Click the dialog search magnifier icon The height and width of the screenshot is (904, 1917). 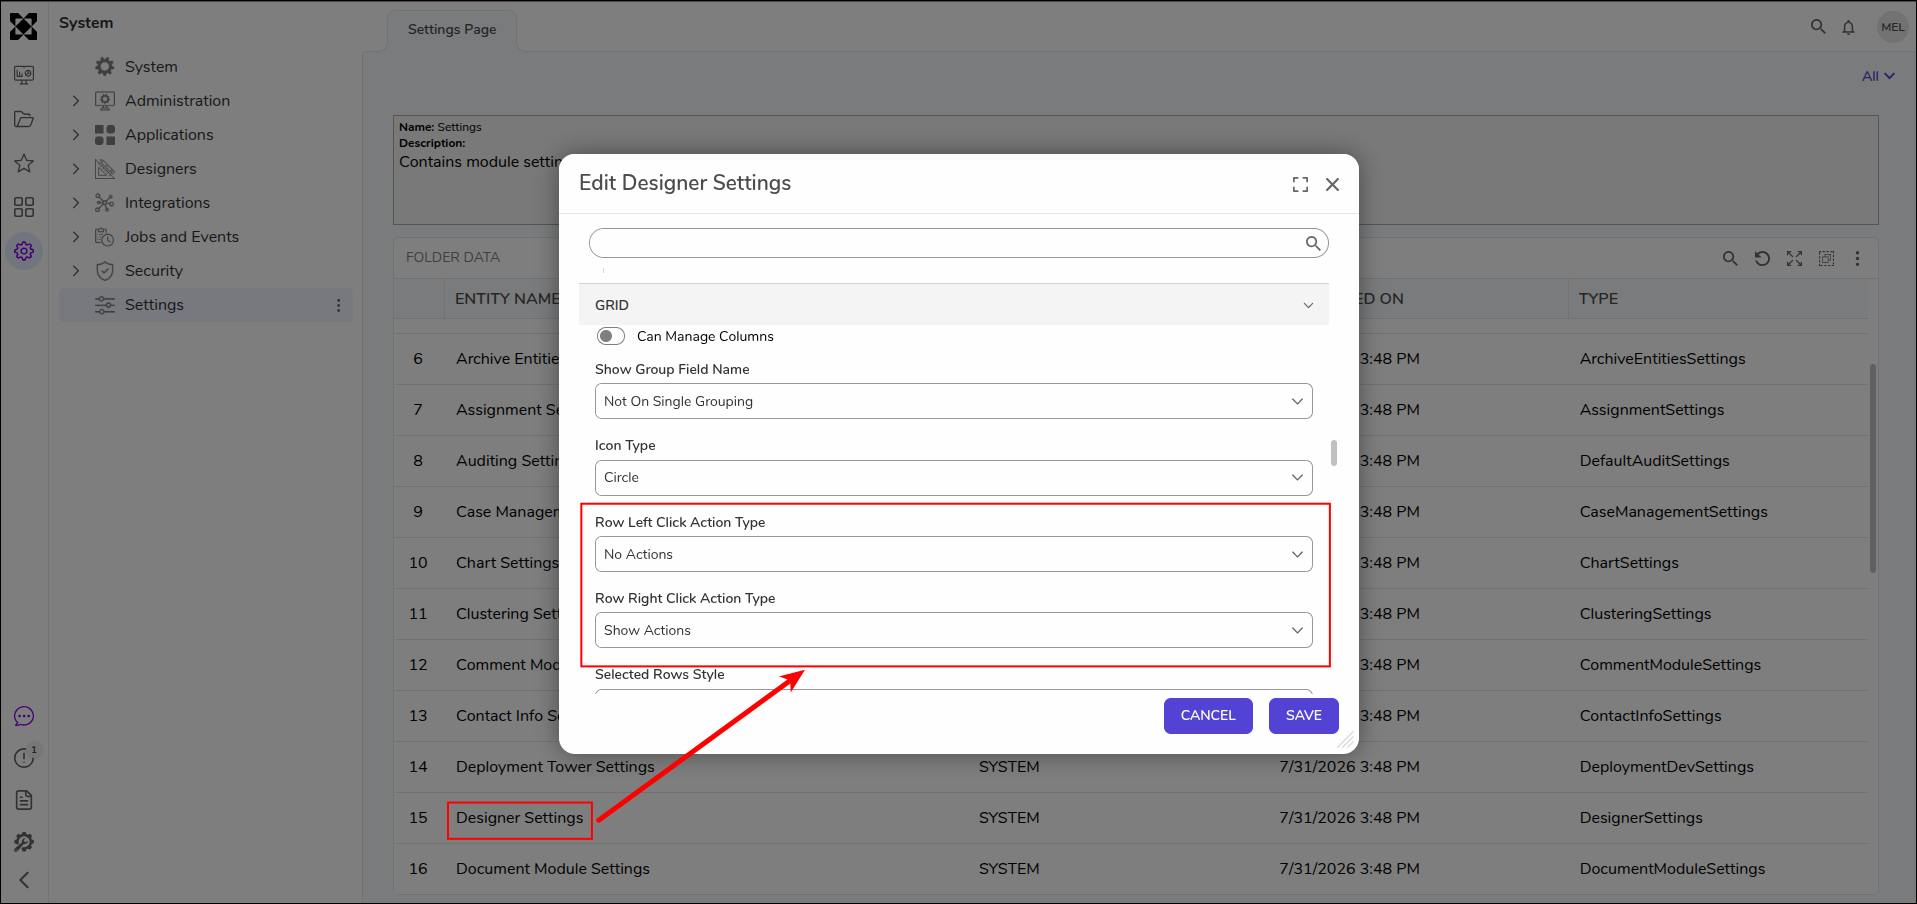pos(1313,243)
